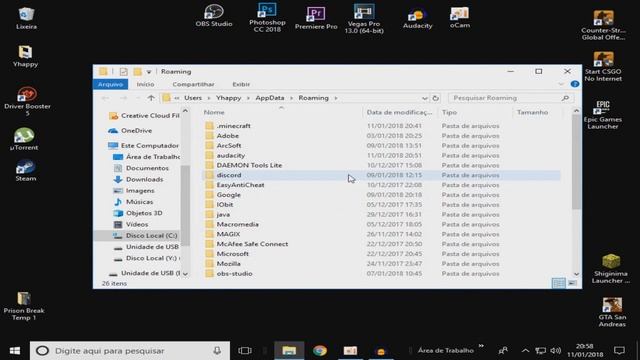Viewport: 640px width, 360px height.
Task: Expand the ribbon with chevron arrow
Action: pos(561,84)
